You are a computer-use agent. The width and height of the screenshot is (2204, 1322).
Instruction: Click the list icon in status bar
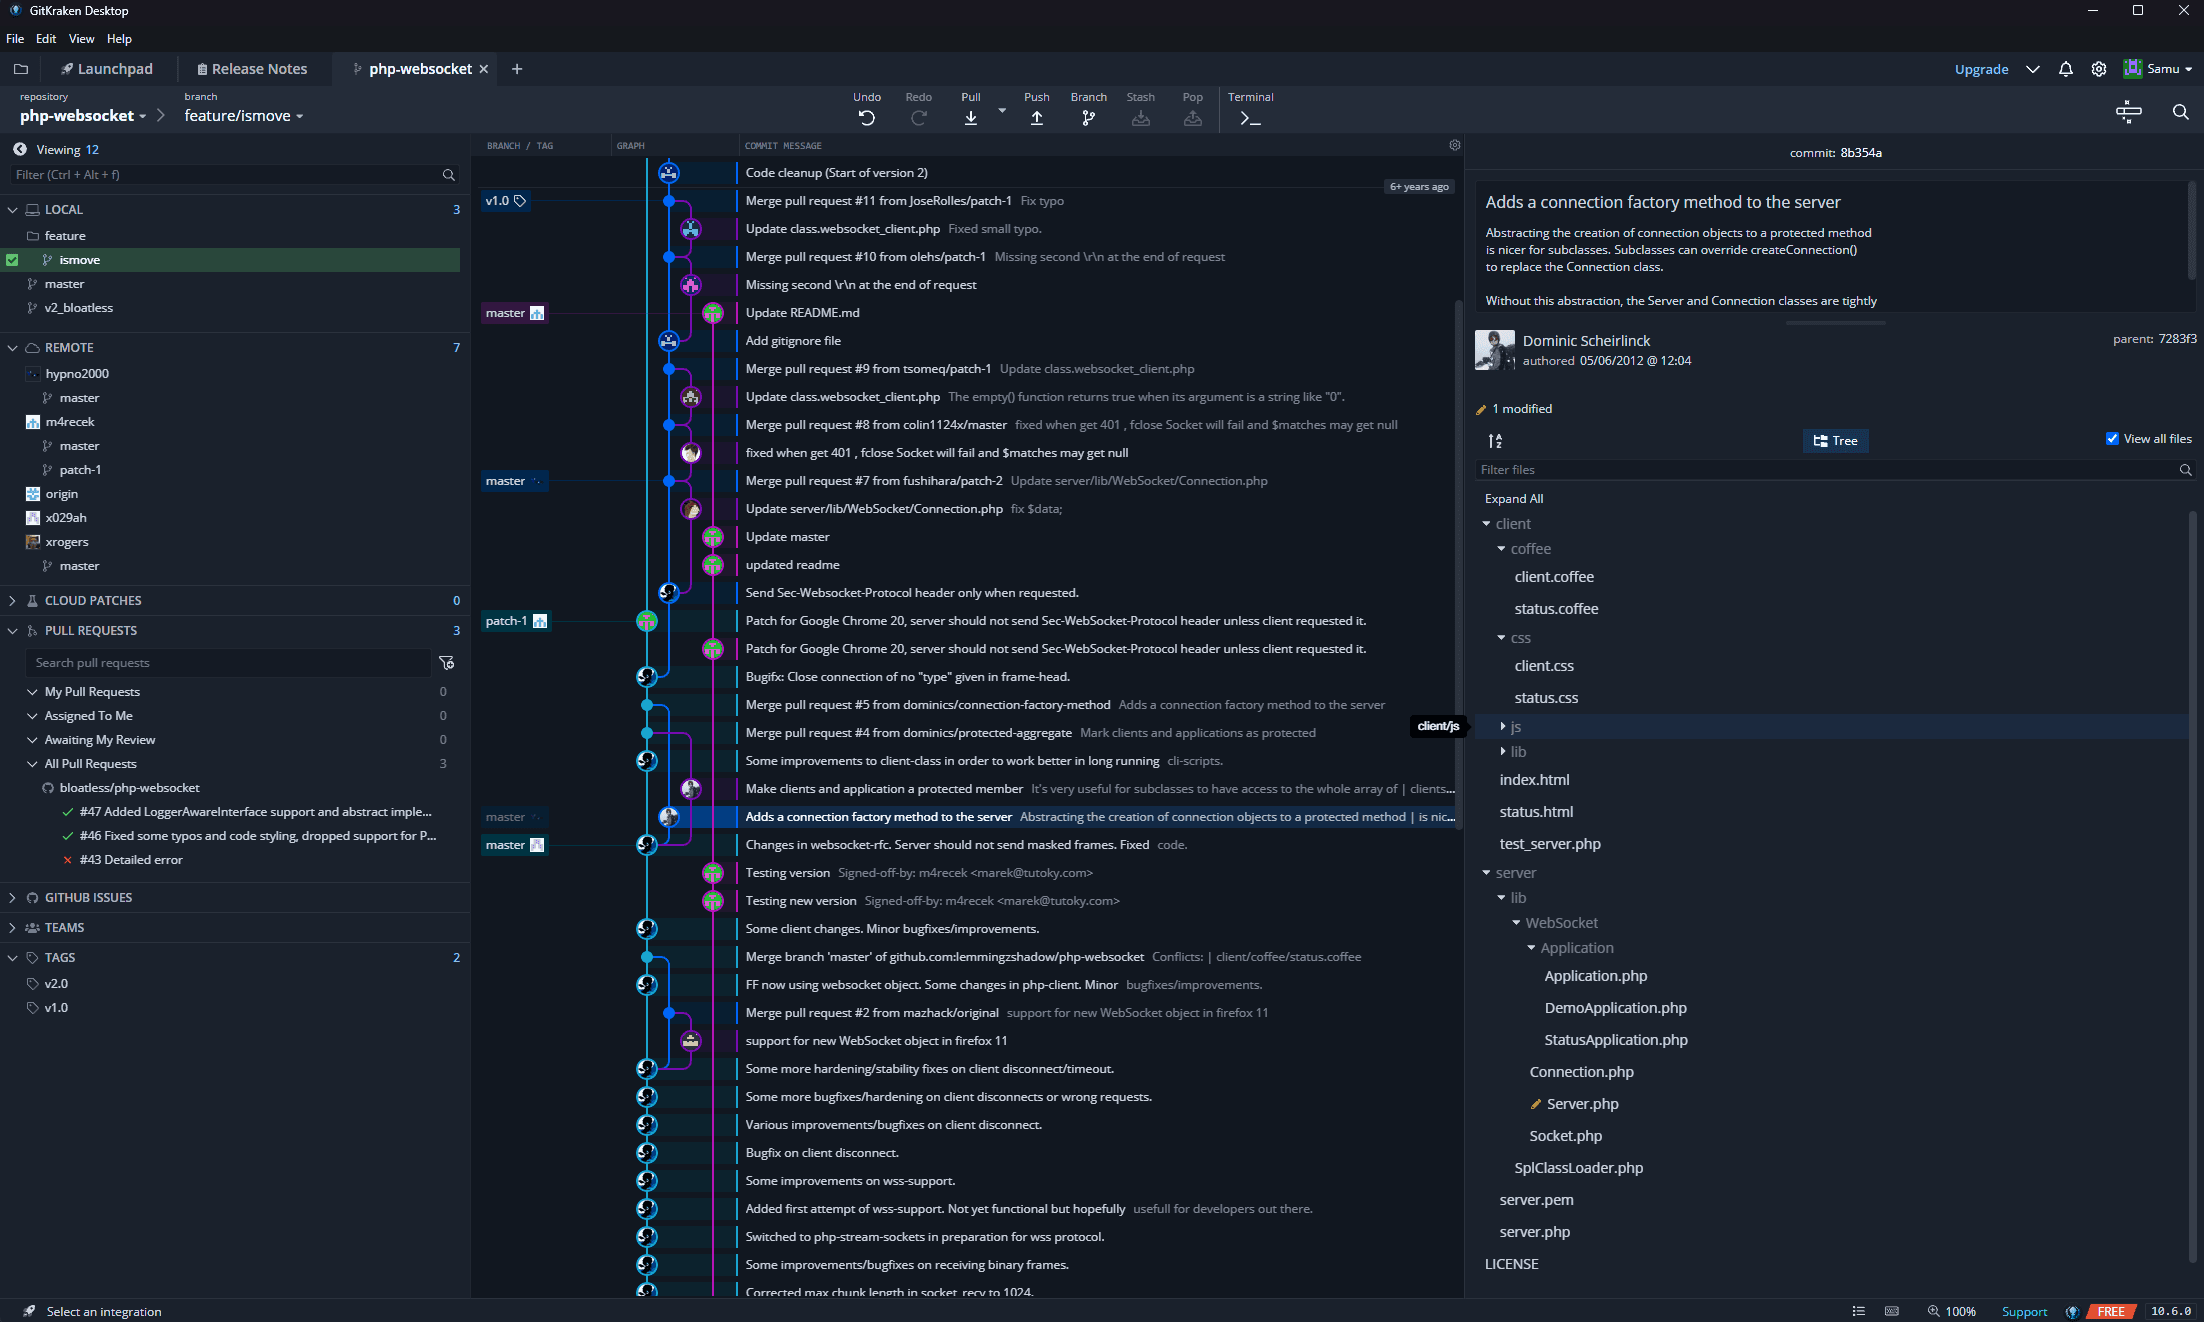click(x=1858, y=1311)
